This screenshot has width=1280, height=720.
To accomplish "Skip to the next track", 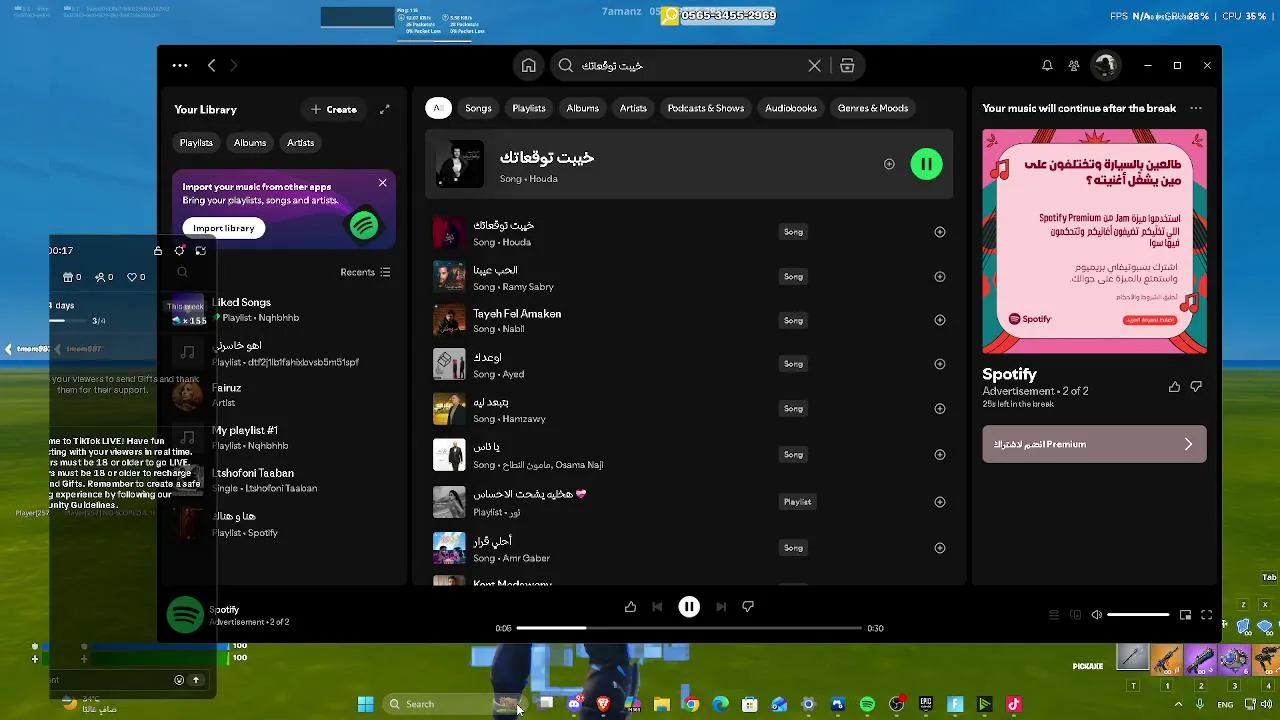I will pyautogui.click(x=721, y=607).
